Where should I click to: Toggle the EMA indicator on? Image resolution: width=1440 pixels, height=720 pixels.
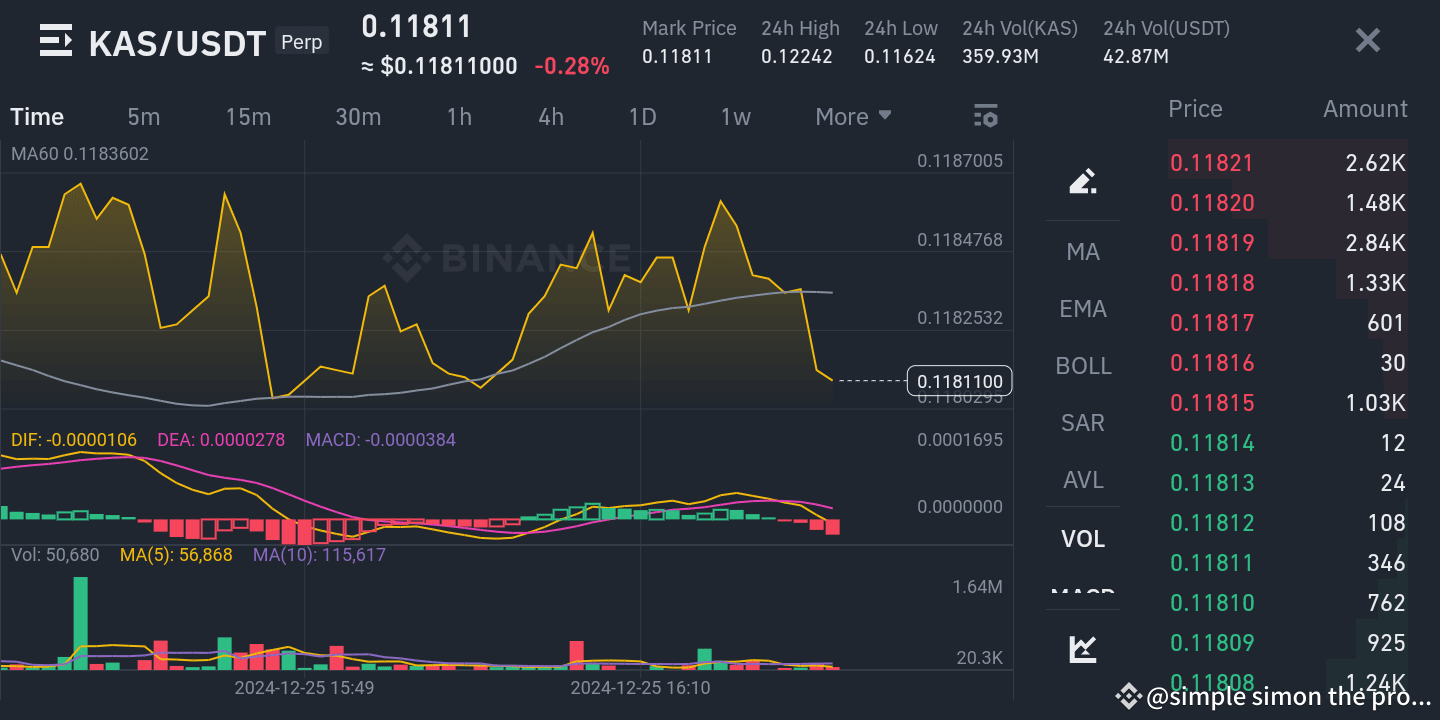pyautogui.click(x=1083, y=309)
